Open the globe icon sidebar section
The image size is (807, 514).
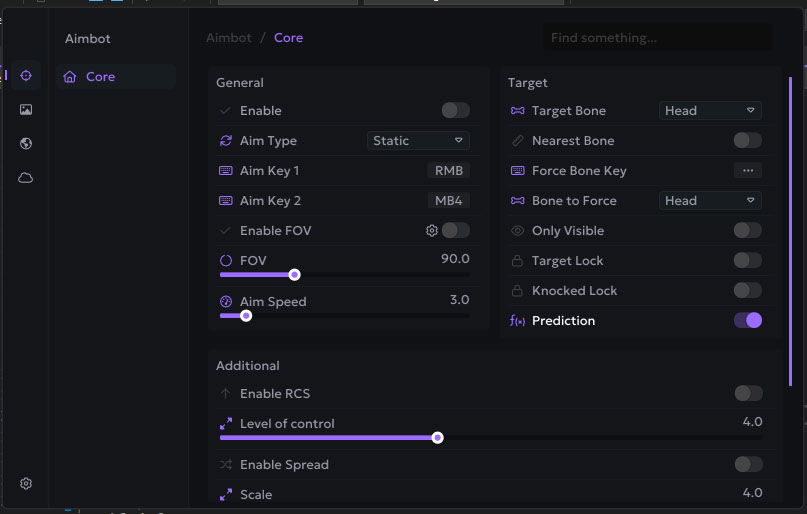click(26, 144)
